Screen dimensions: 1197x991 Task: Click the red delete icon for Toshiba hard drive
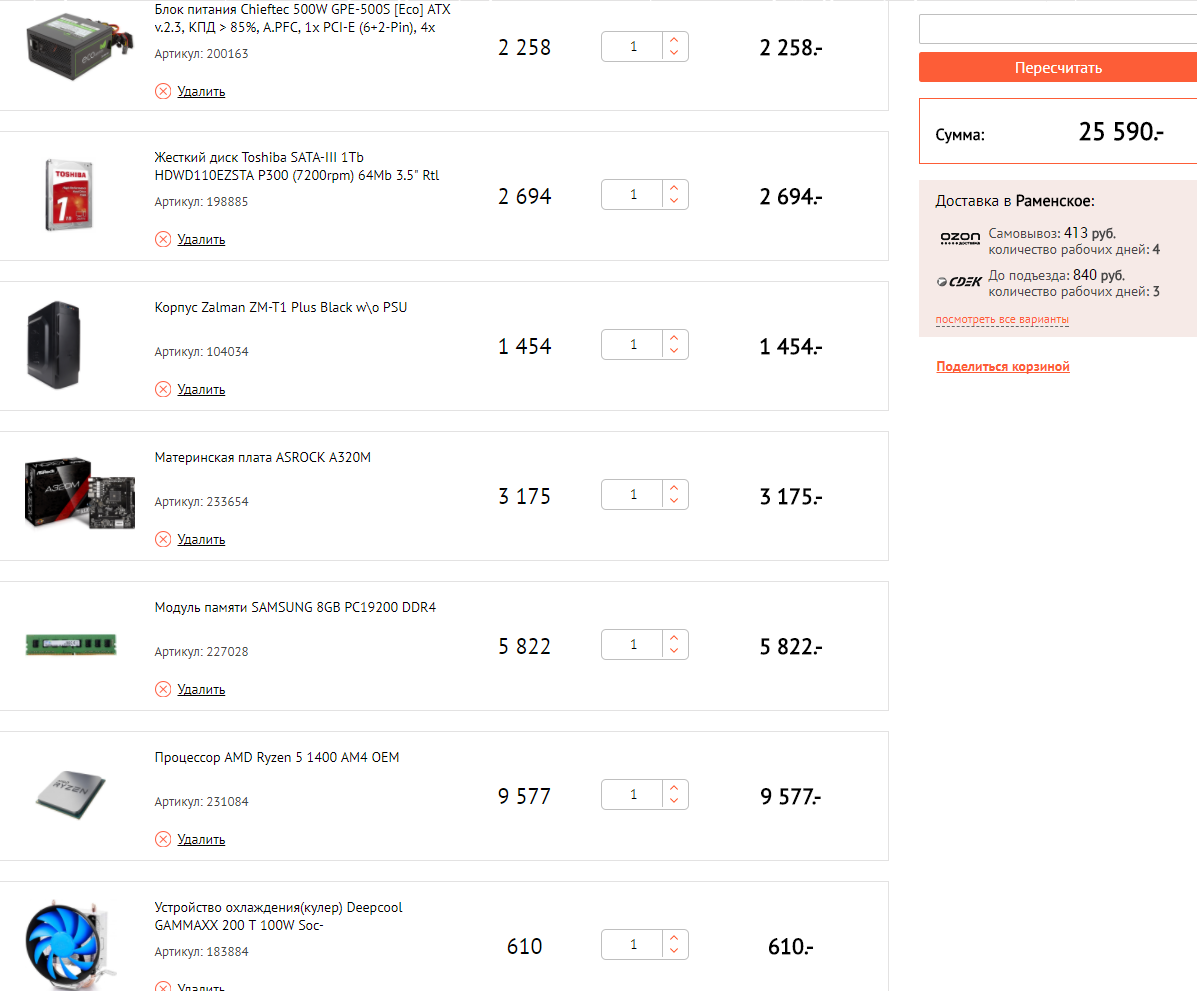pyautogui.click(x=163, y=239)
